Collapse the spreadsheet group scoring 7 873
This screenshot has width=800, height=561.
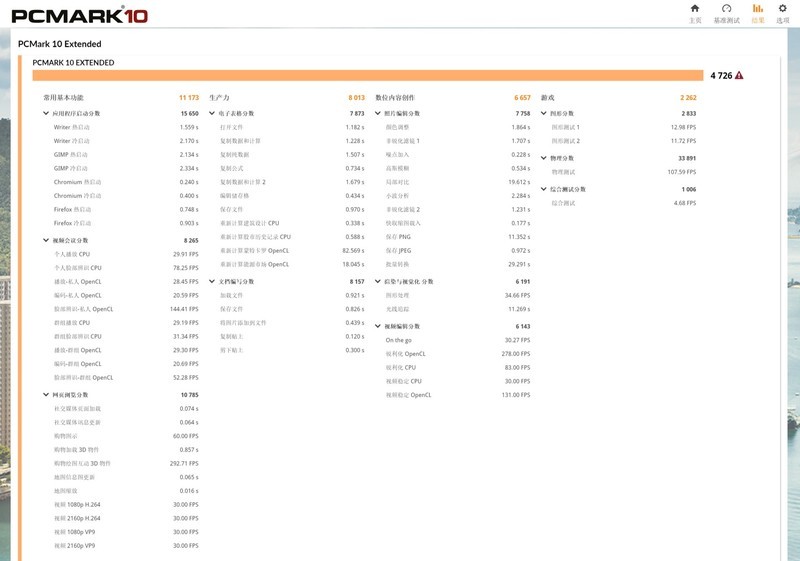(x=212, y=113)
